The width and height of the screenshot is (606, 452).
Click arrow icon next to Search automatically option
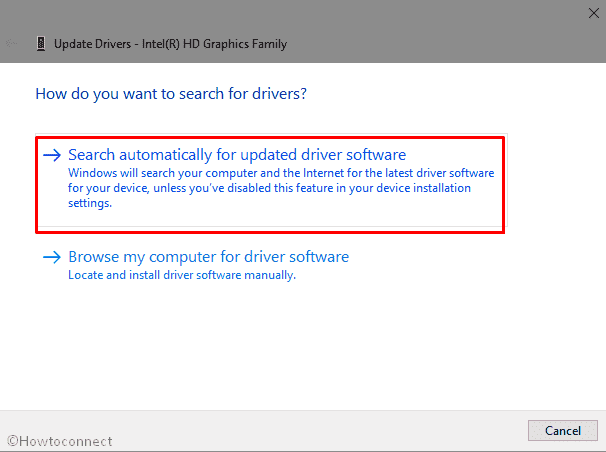[52, 155]
